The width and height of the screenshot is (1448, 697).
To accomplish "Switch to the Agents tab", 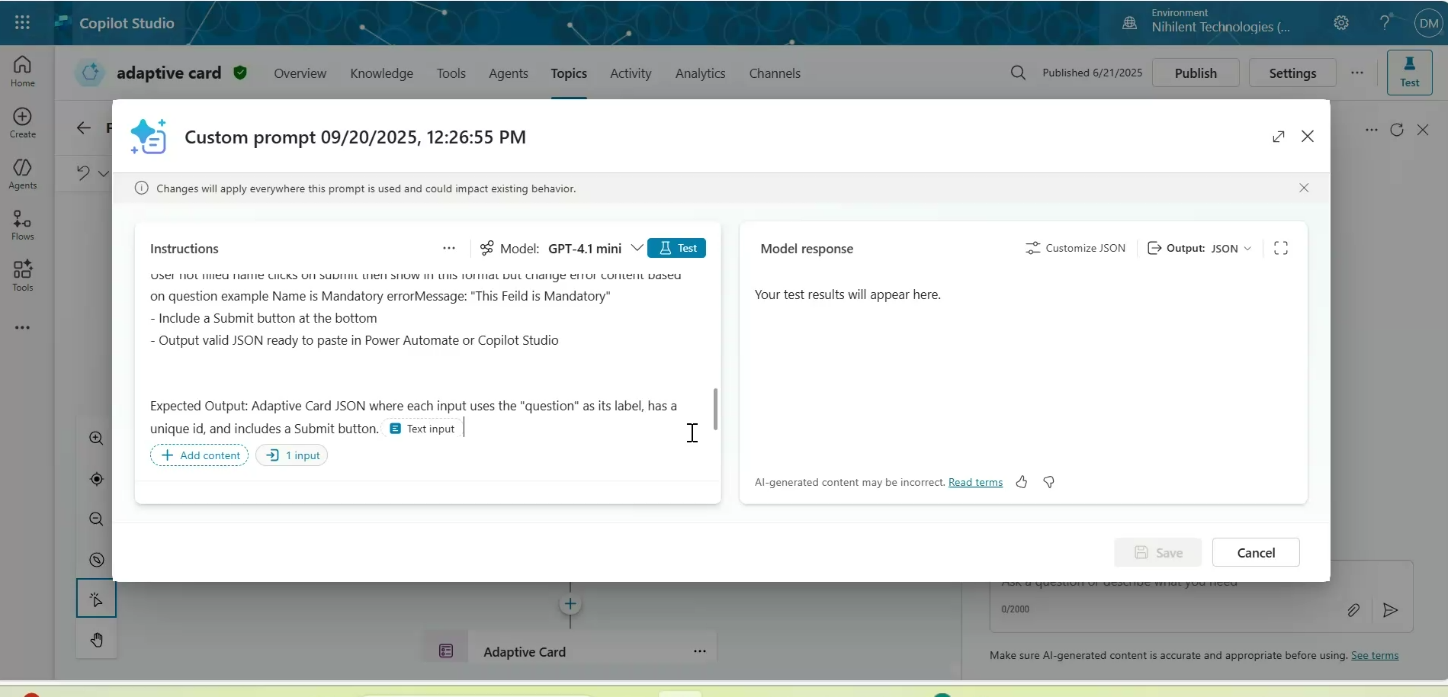I will click(508, 73).
